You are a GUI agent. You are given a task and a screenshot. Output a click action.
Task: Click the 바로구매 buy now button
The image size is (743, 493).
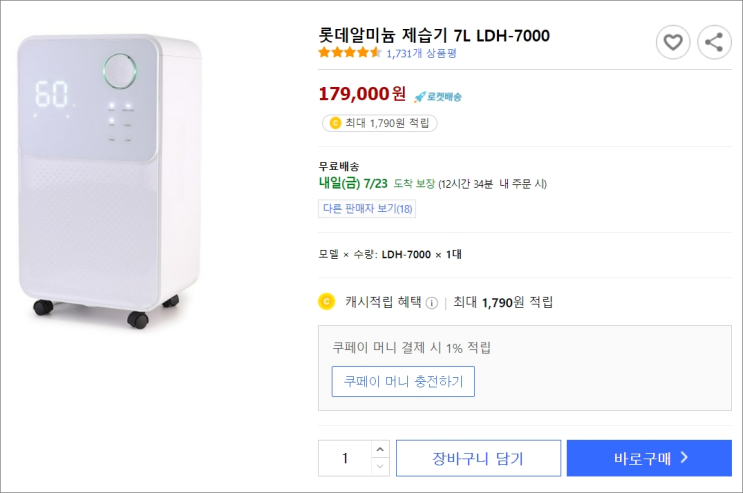(649, 458)
